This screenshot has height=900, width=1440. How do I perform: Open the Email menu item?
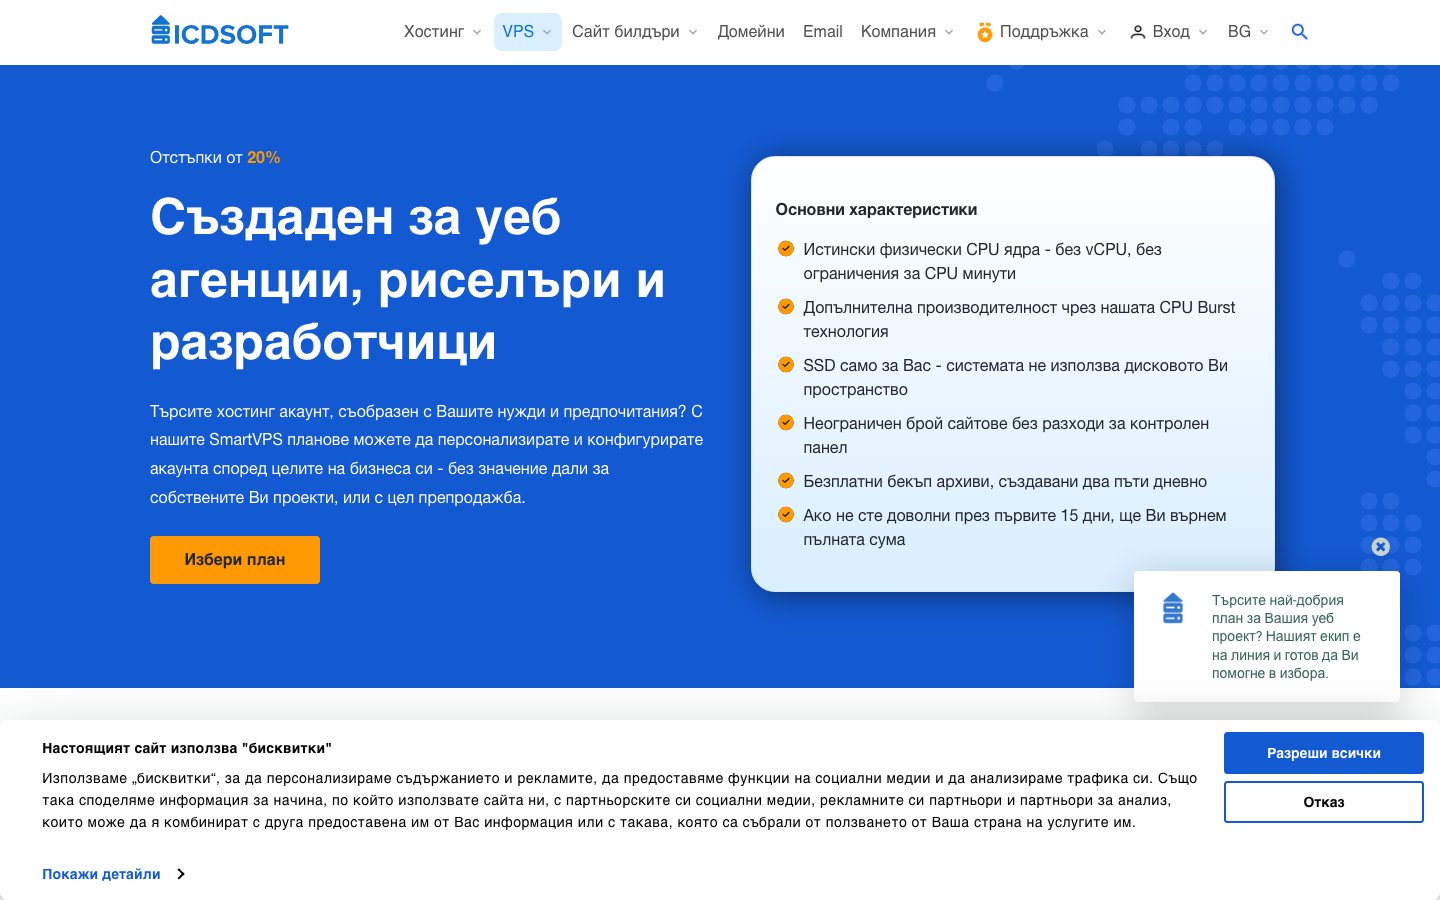click(x=823, y=32)
